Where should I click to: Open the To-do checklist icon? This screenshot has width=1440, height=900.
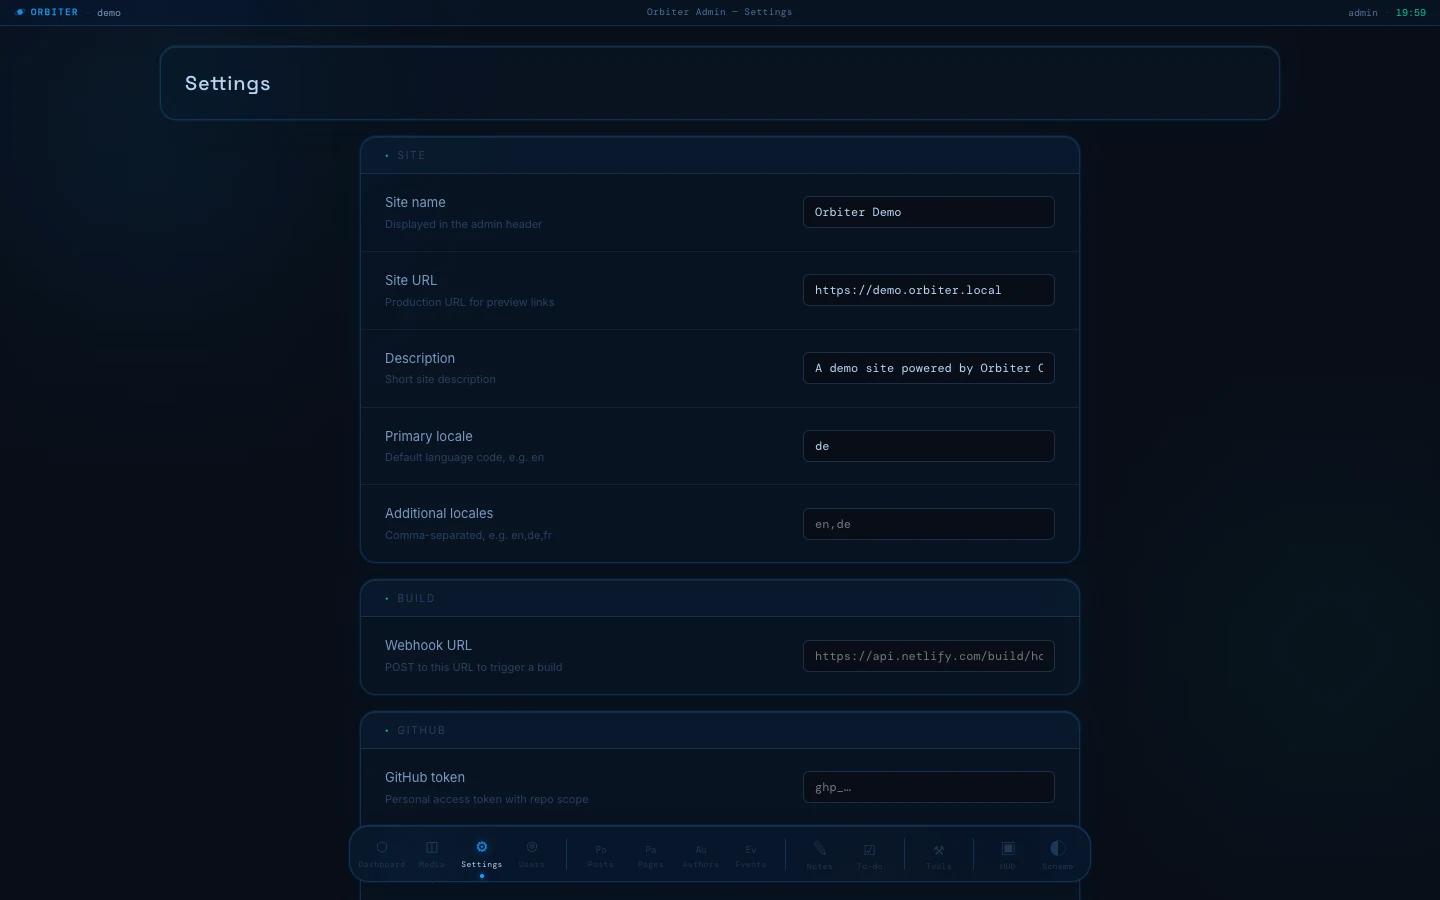pyautogui.click(x=870, y=855)
